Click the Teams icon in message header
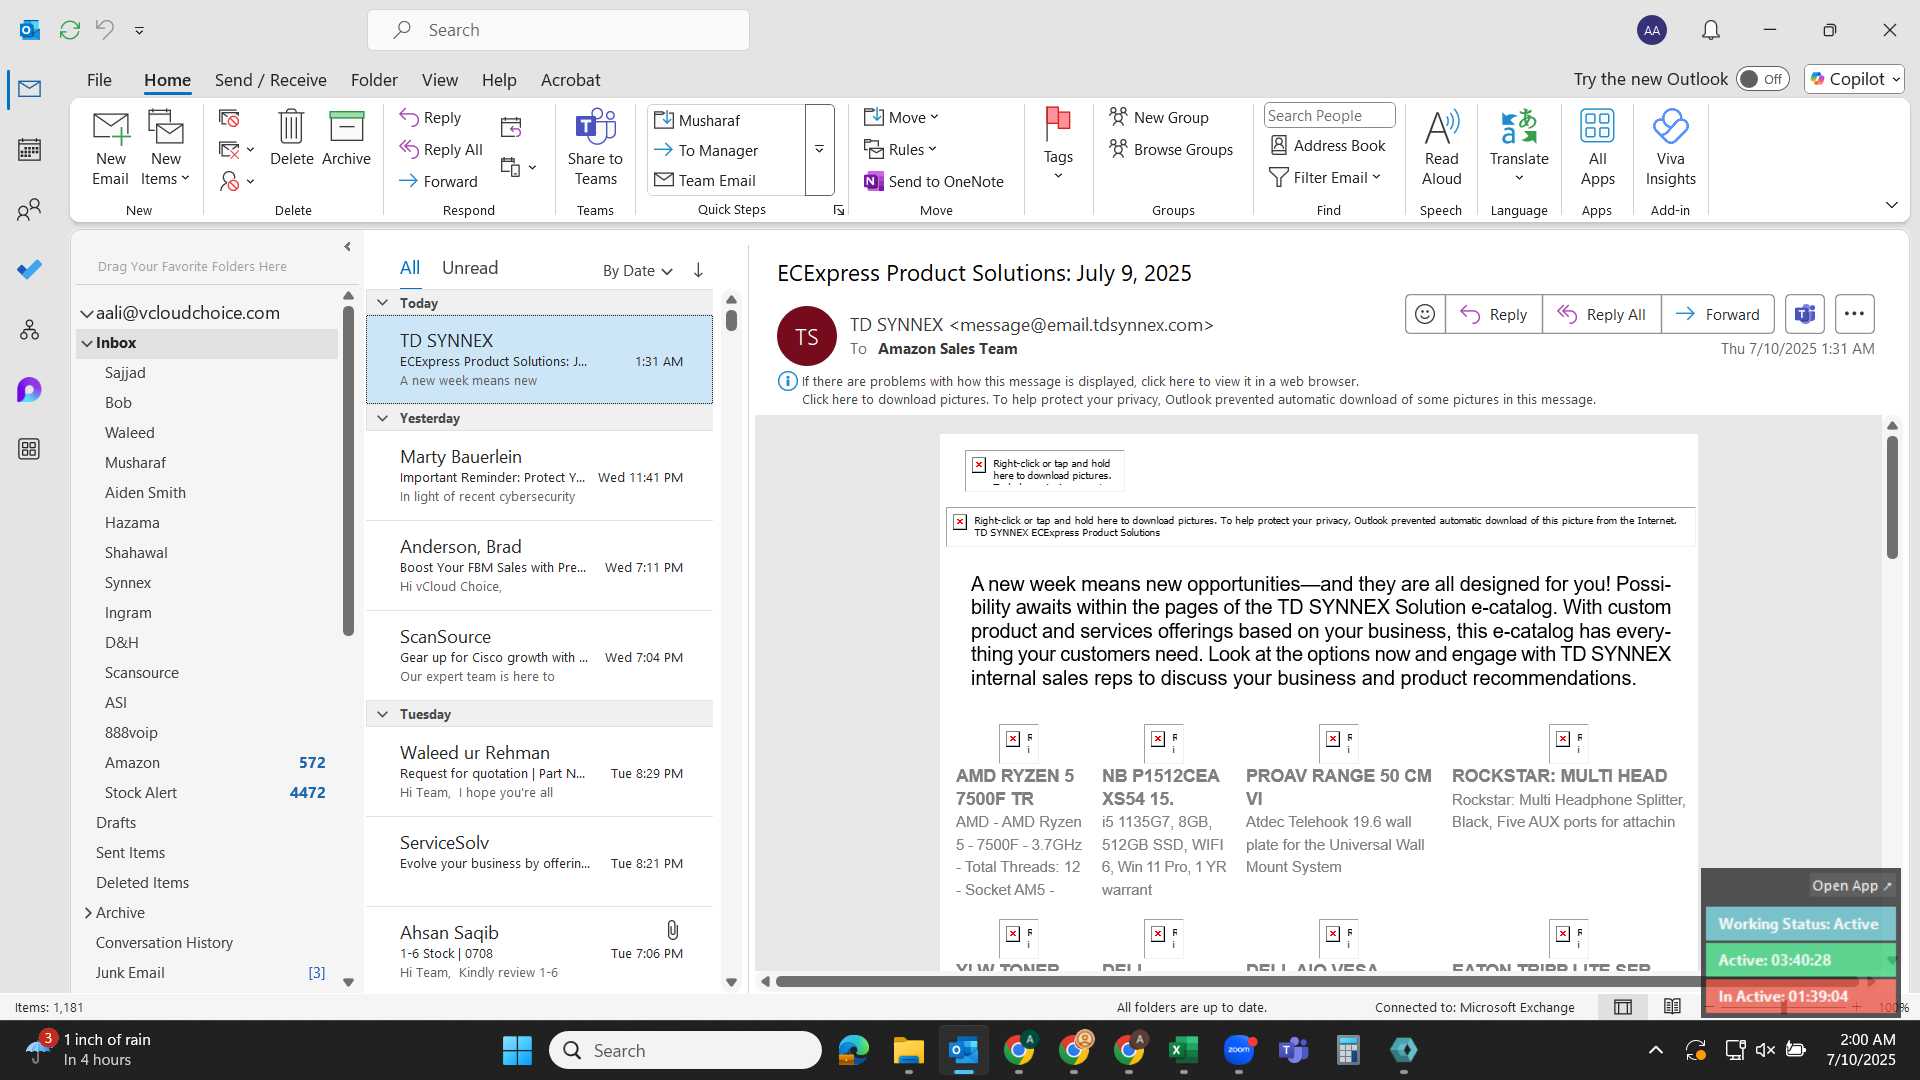Image resolution: width=1920 pixels, height=1080 pixels. [x=1804, y=314]
